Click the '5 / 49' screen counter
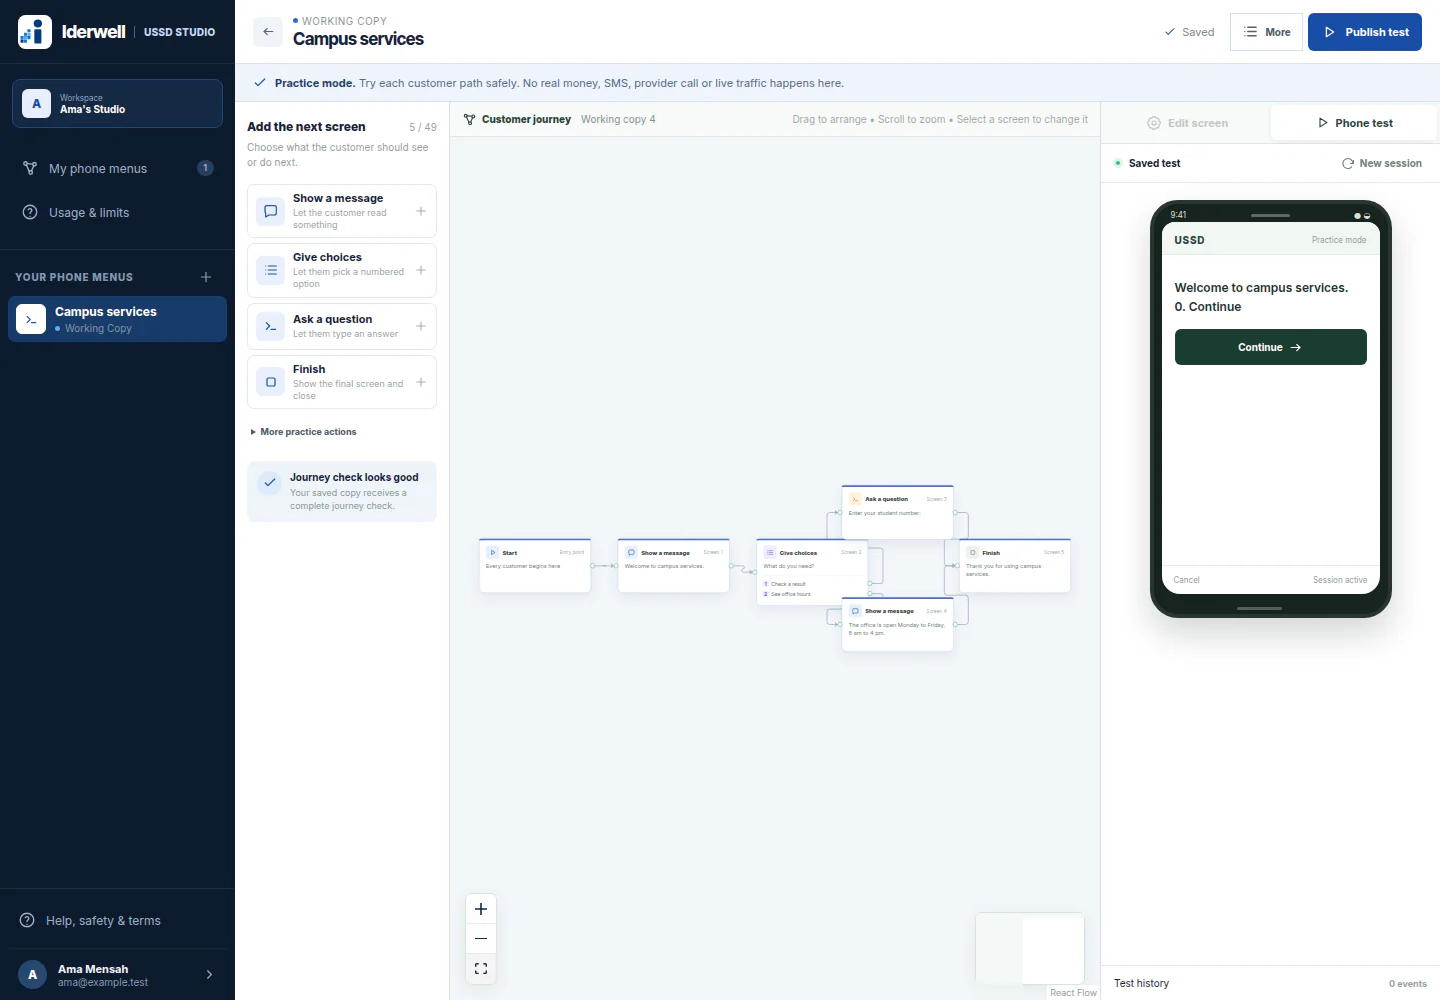The height and width of the screenshot is (1000, 1440). coord(423,127)
